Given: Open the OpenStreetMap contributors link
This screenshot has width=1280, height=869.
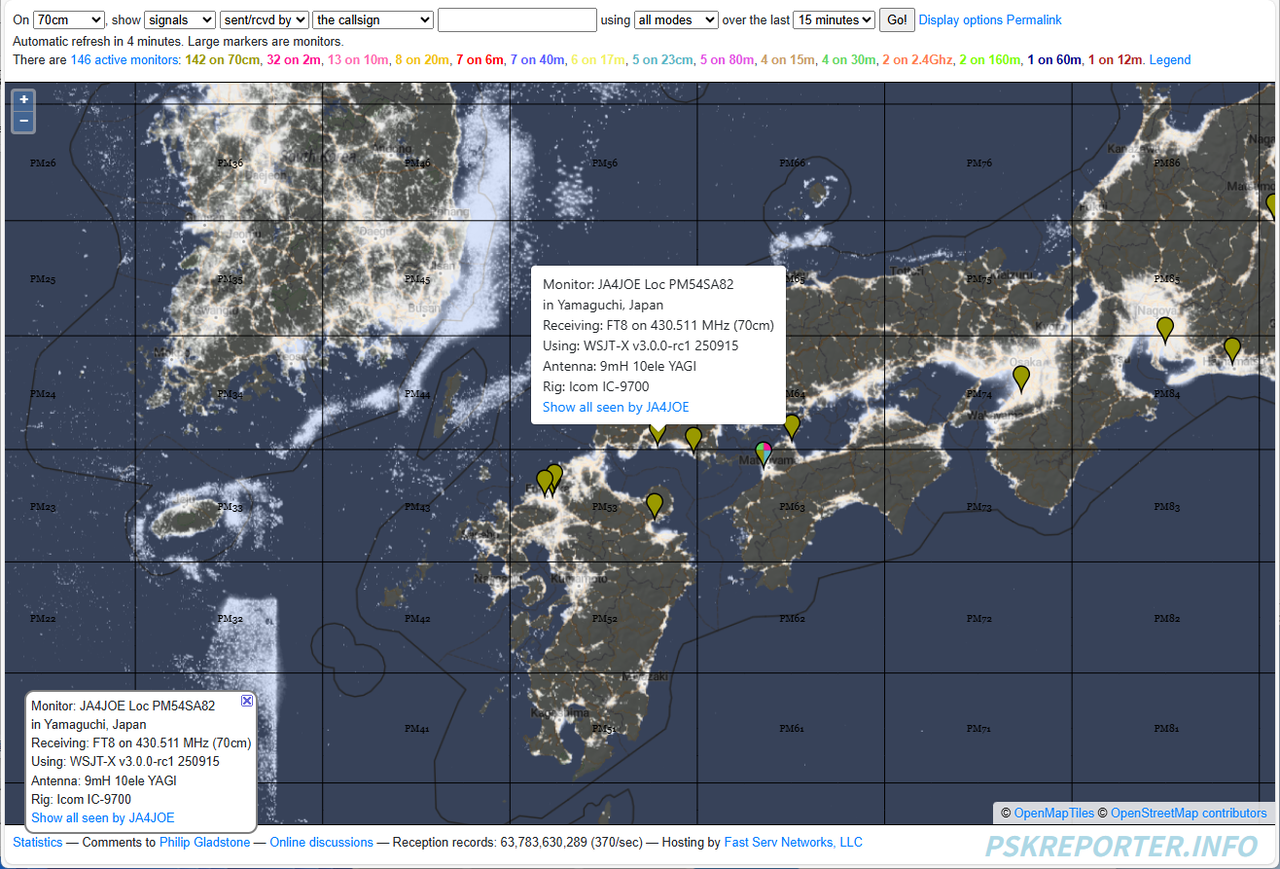Looking at the screenshot, I should click(1189, 813).
